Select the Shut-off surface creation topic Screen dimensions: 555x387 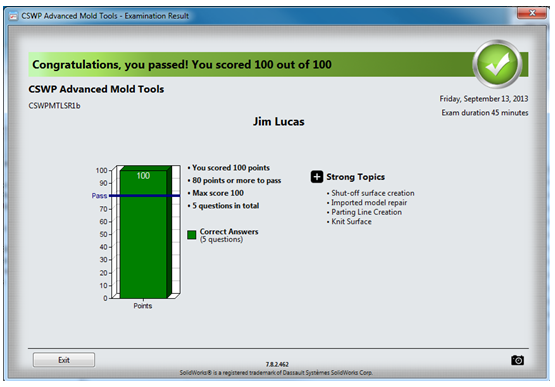(x=372, y=193)
